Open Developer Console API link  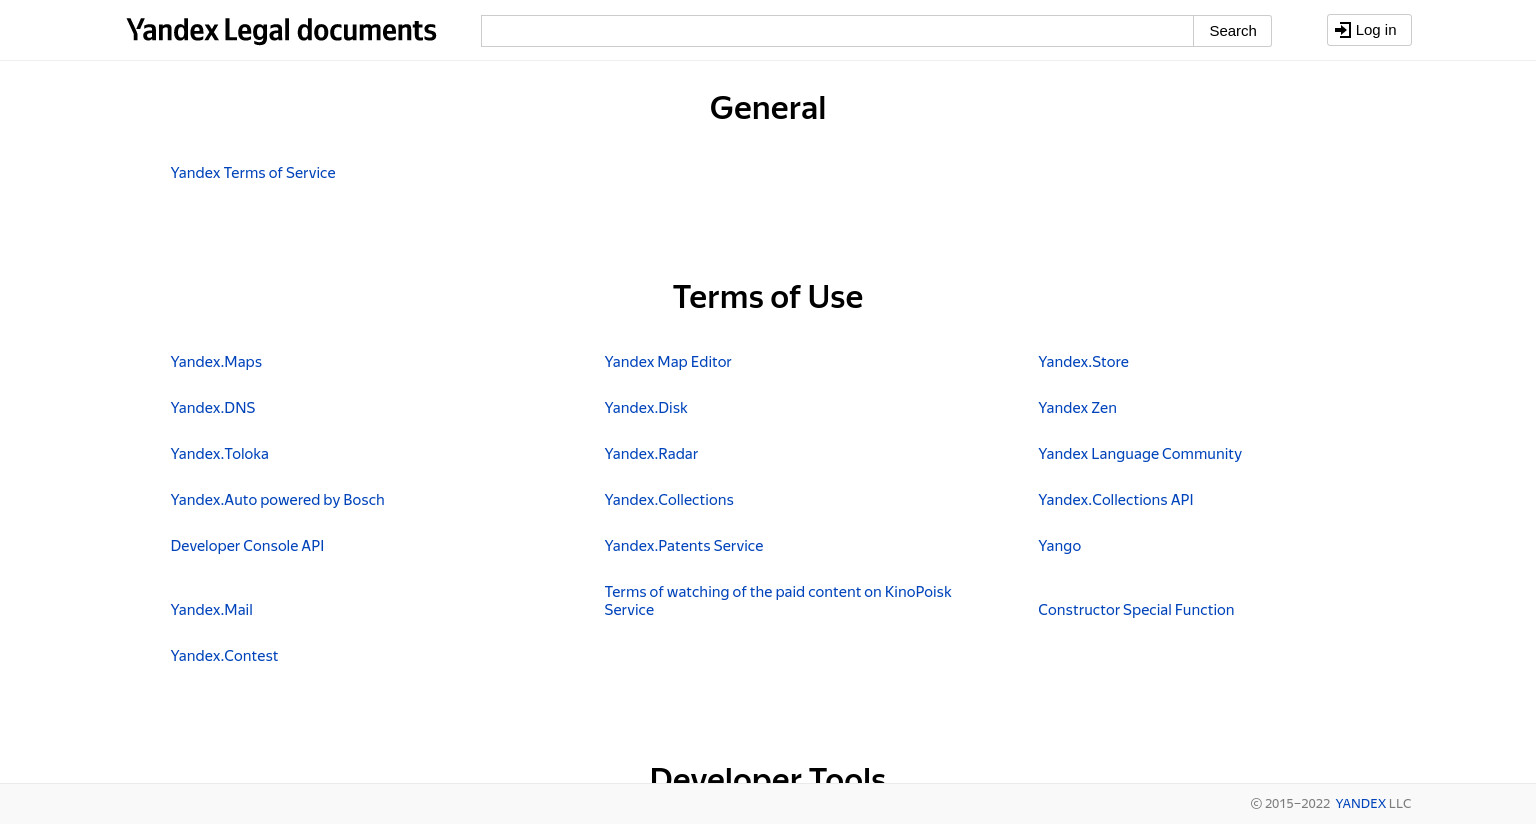pyautogui.click(x=247, y=546)
